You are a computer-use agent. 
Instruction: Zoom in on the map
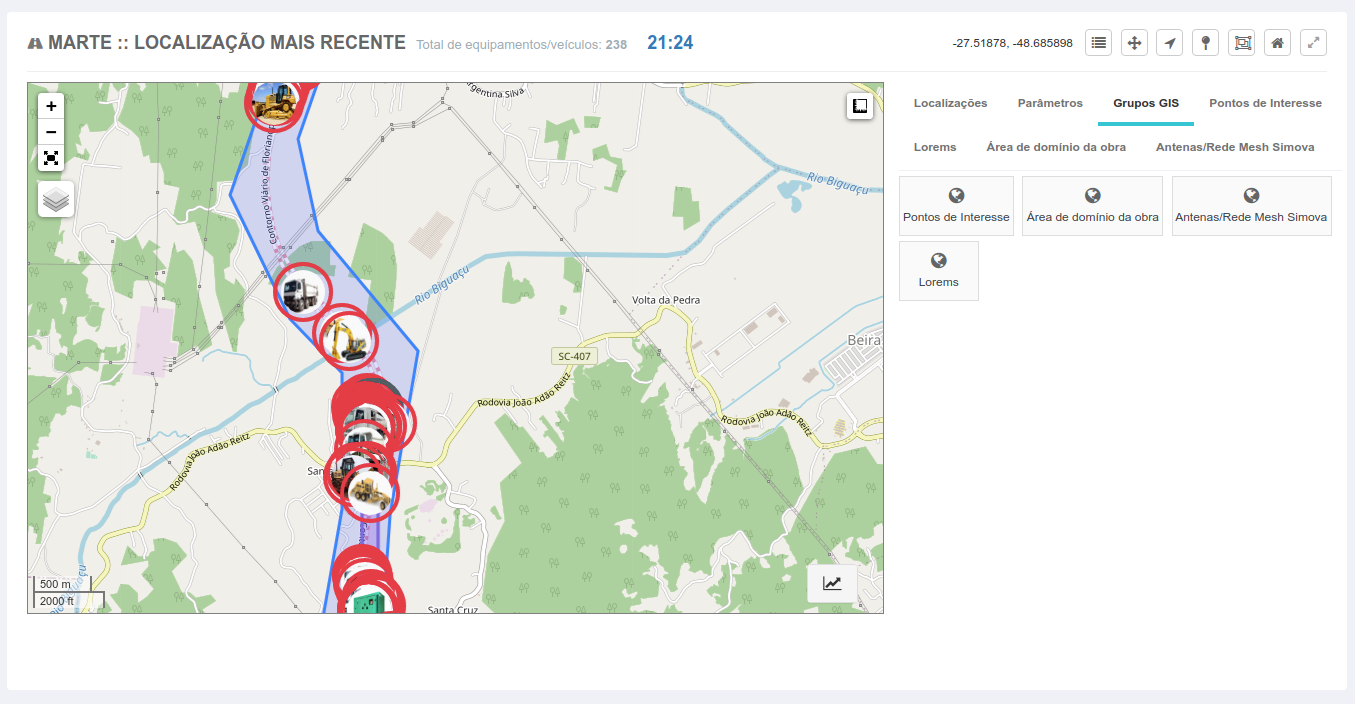[51, 106]
